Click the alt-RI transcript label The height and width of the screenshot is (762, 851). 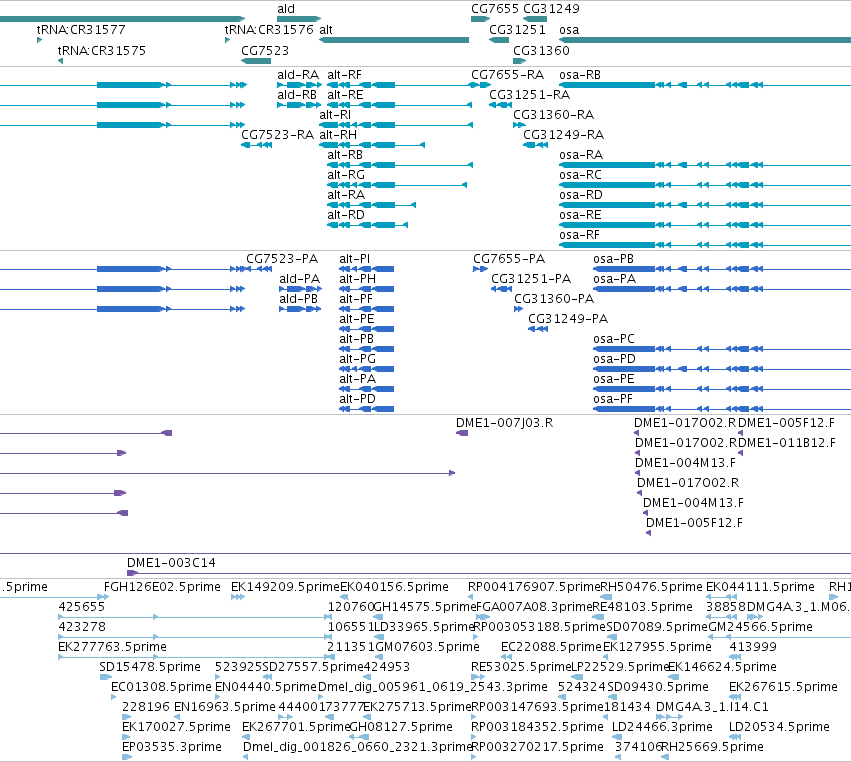335,115
